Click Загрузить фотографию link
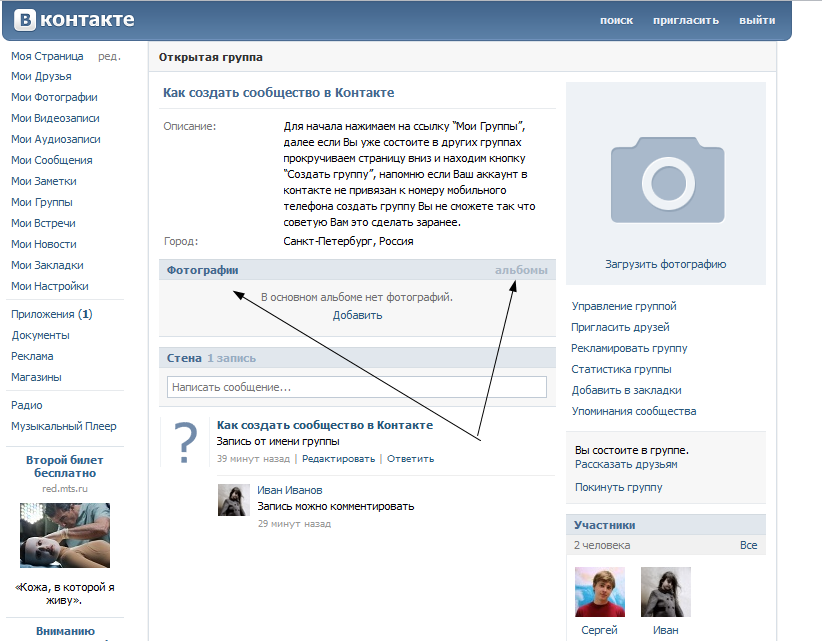This screenshot has width=822, height=641. point(666,264)
